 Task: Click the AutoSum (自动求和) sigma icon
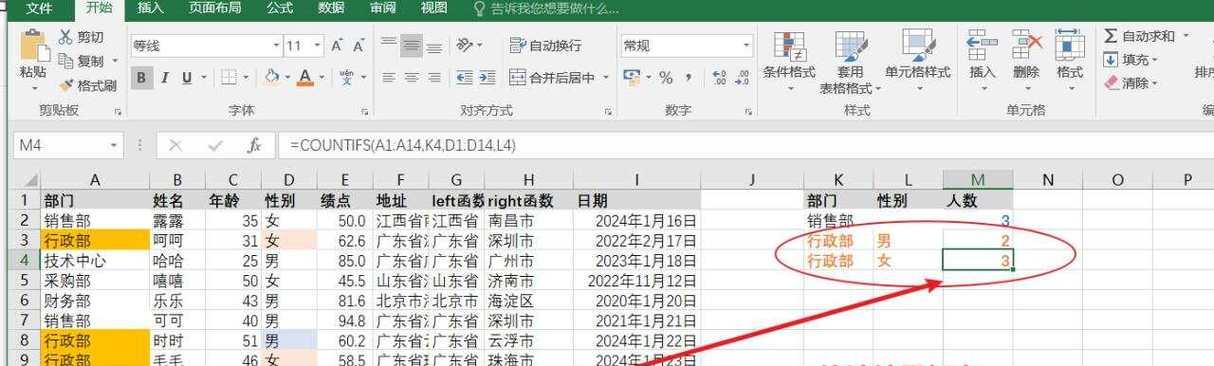[1110, 36]
